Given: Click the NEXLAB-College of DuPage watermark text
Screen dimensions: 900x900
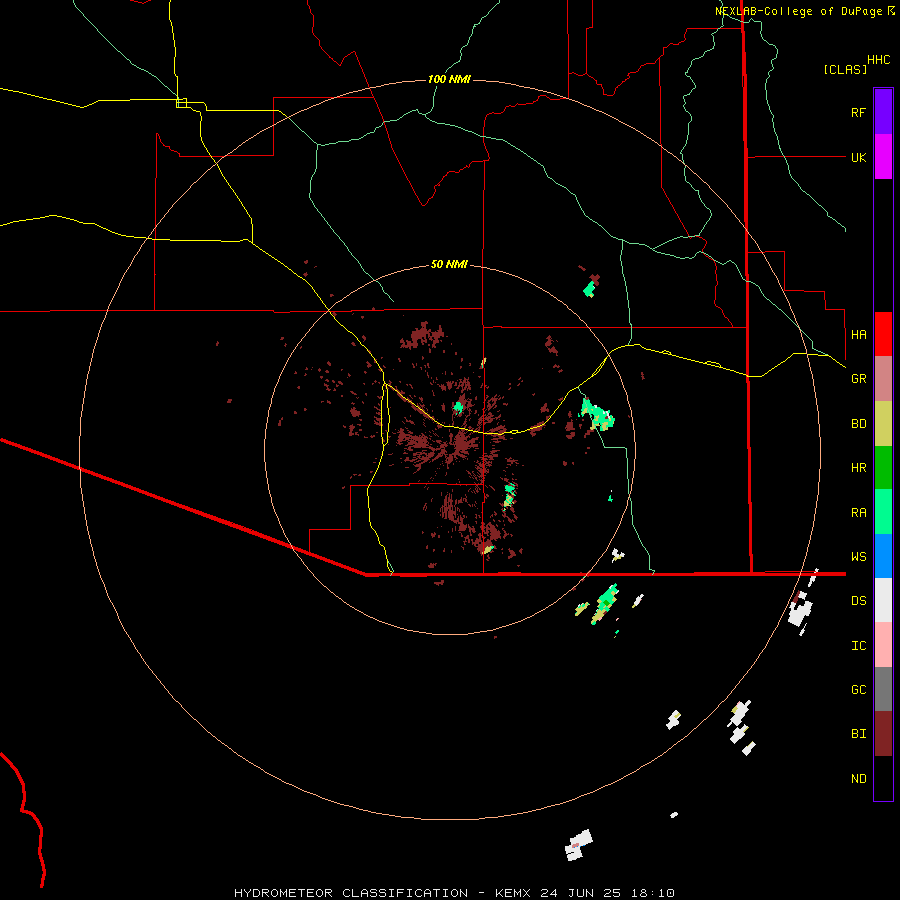Looking at the screenshot, I should (798, 11).
